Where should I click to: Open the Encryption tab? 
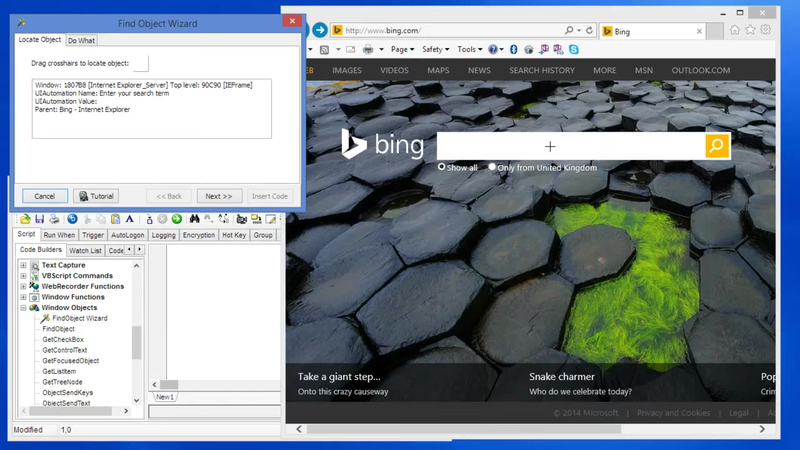[198, 235]
